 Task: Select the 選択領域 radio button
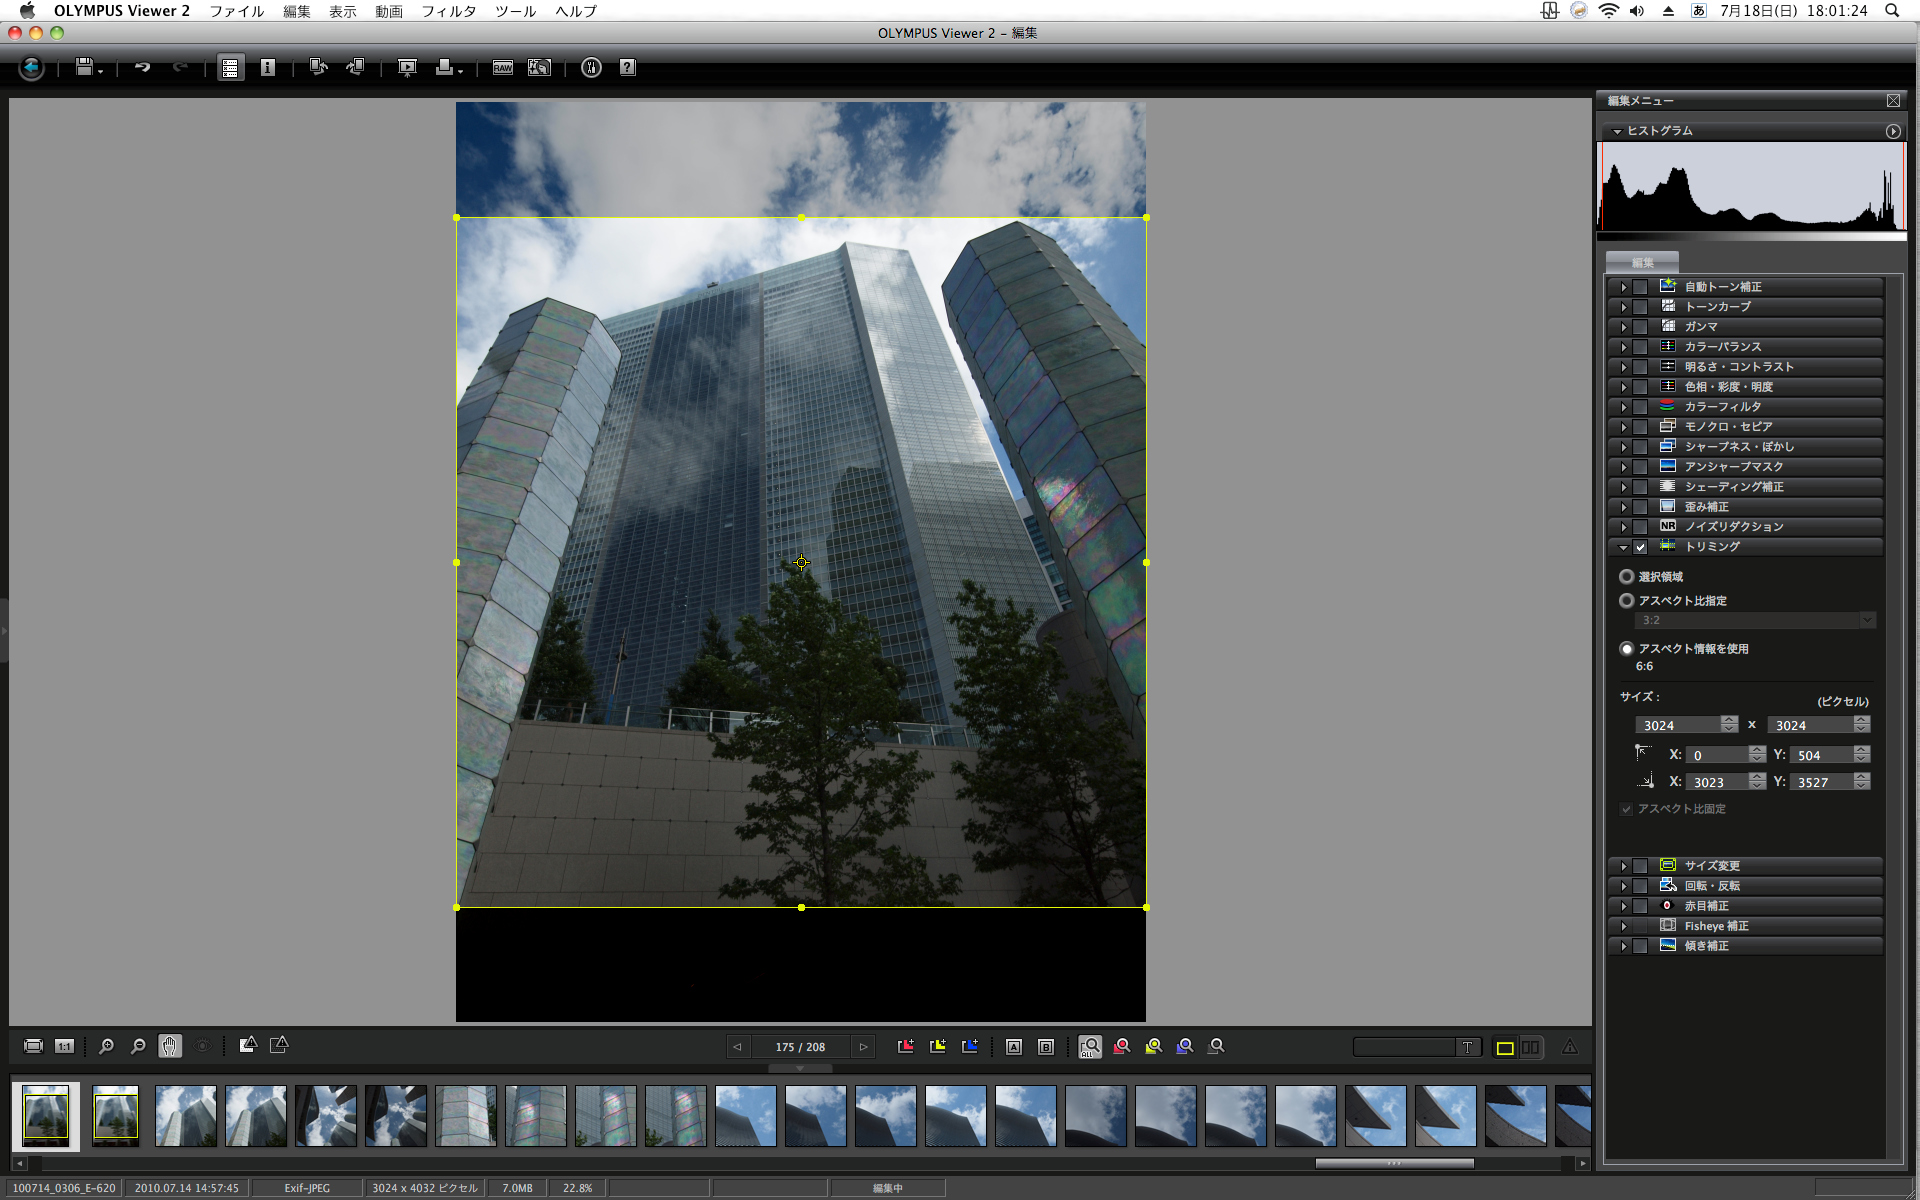[x=1627, y=577]
